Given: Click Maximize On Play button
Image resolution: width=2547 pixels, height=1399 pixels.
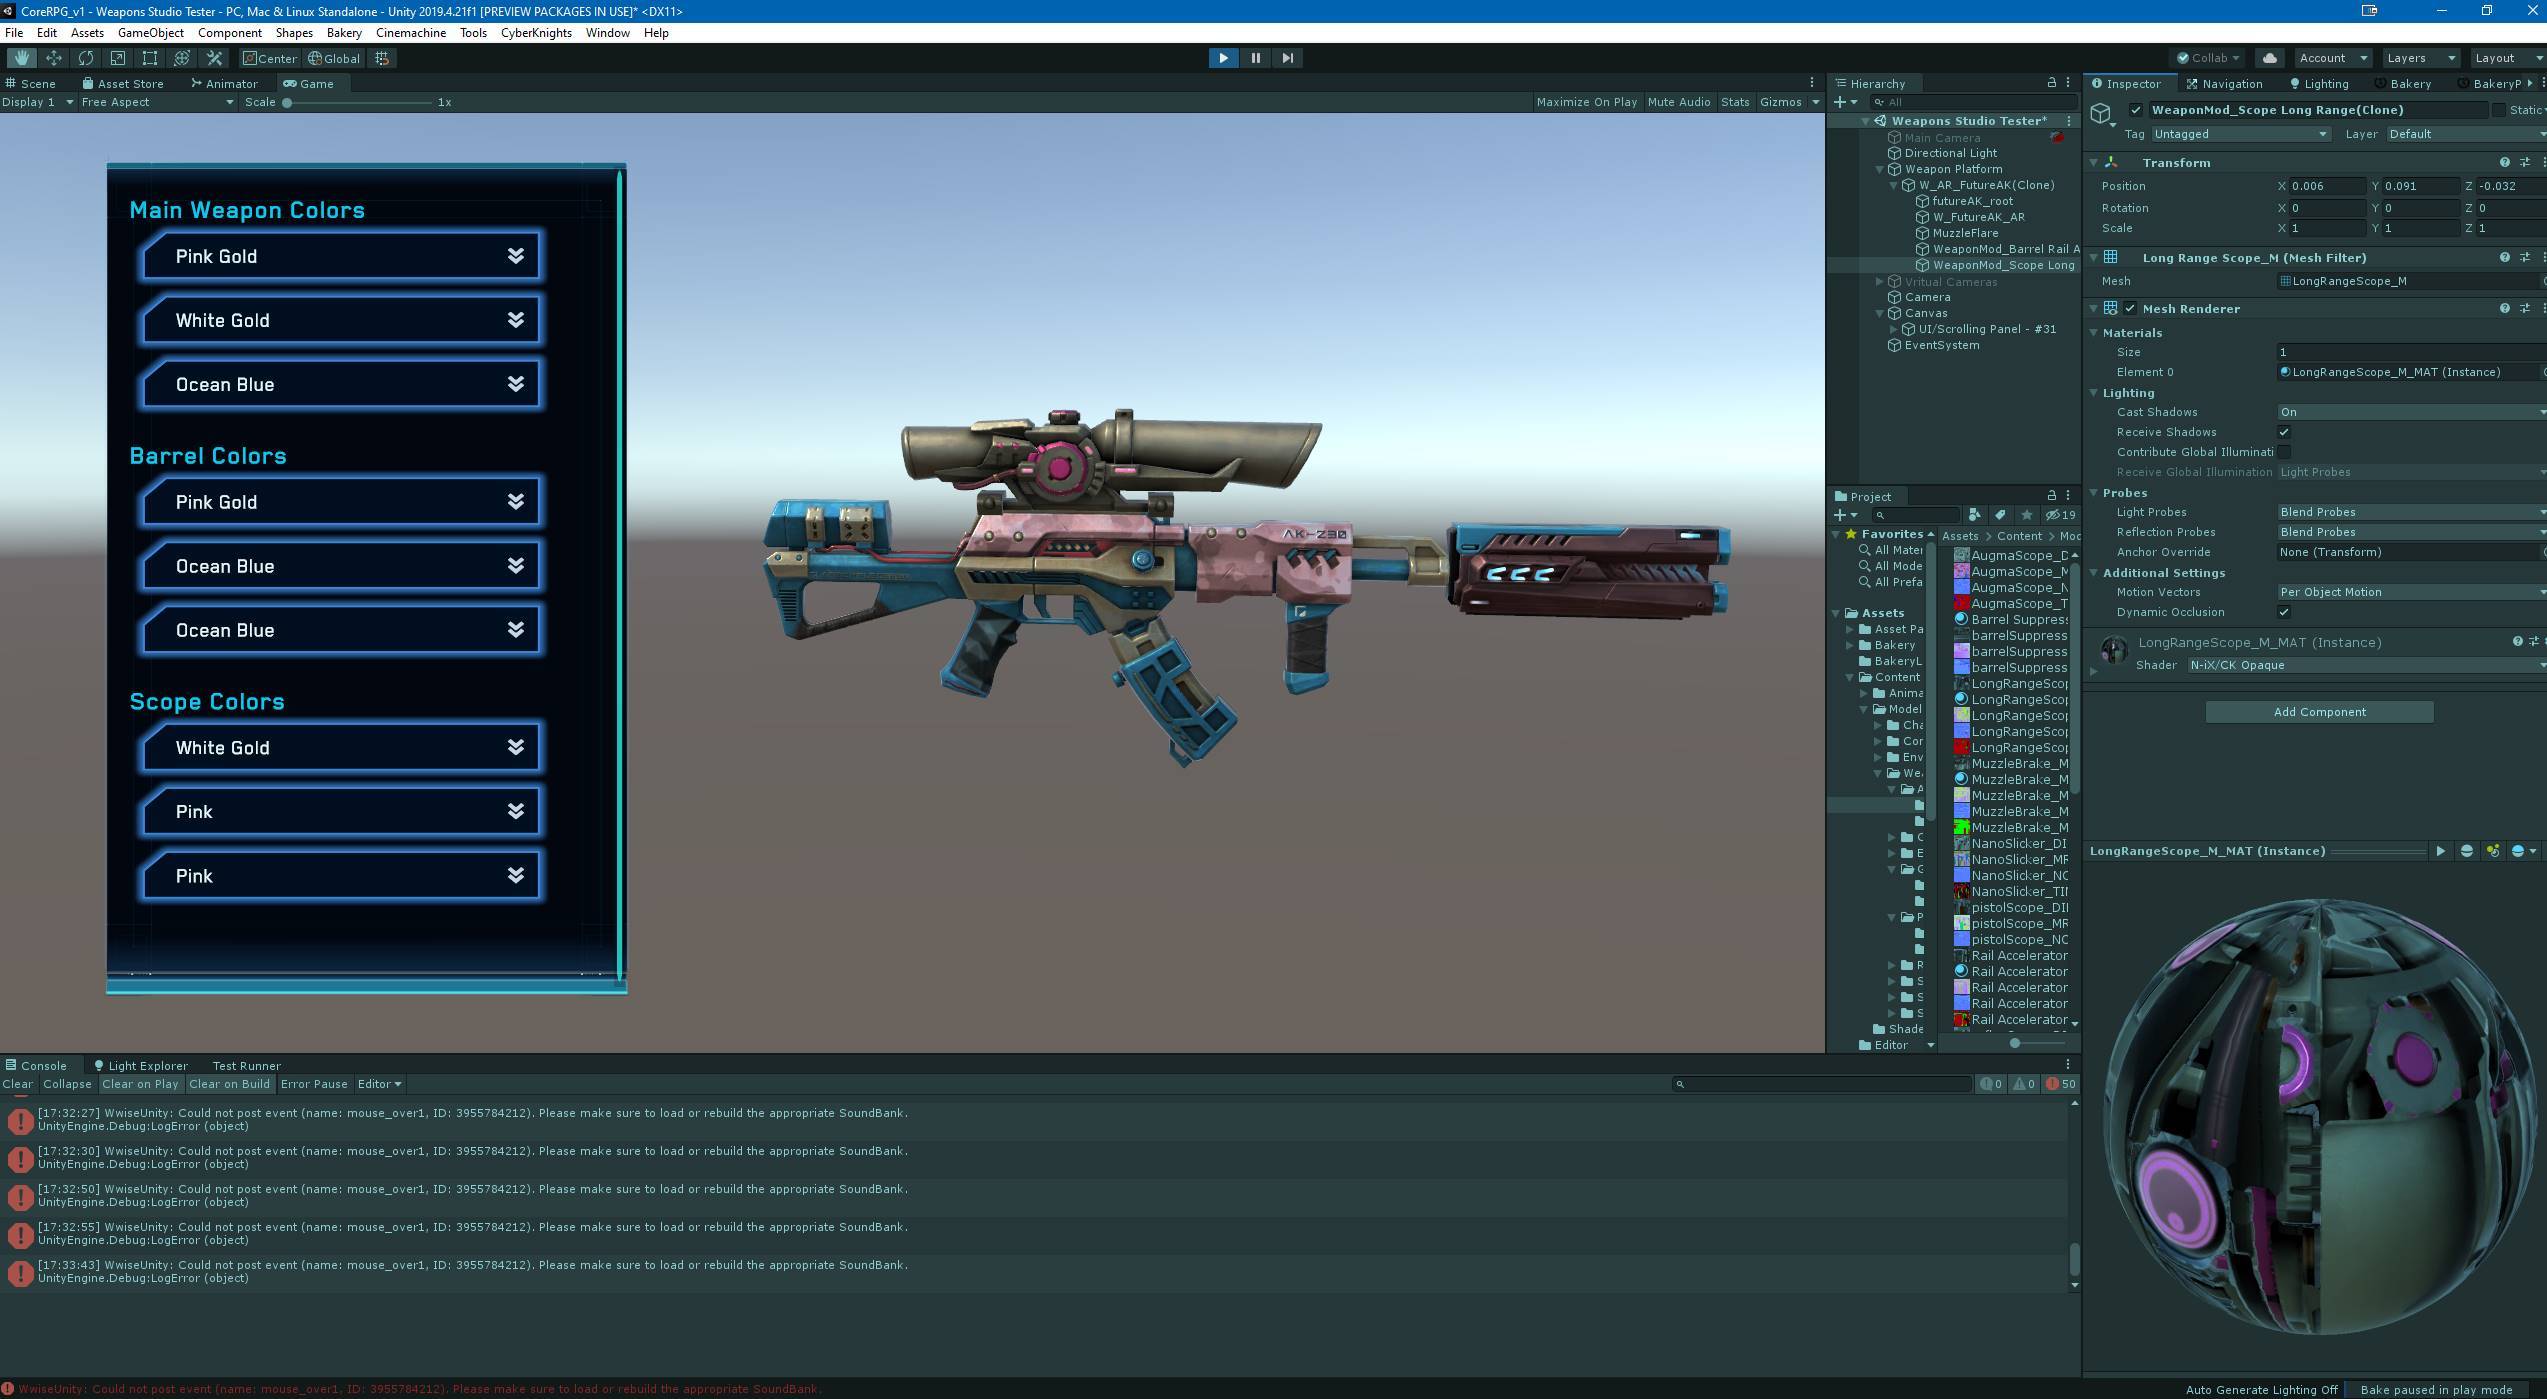Looking at the screenshot, I should click(1586, 102).
